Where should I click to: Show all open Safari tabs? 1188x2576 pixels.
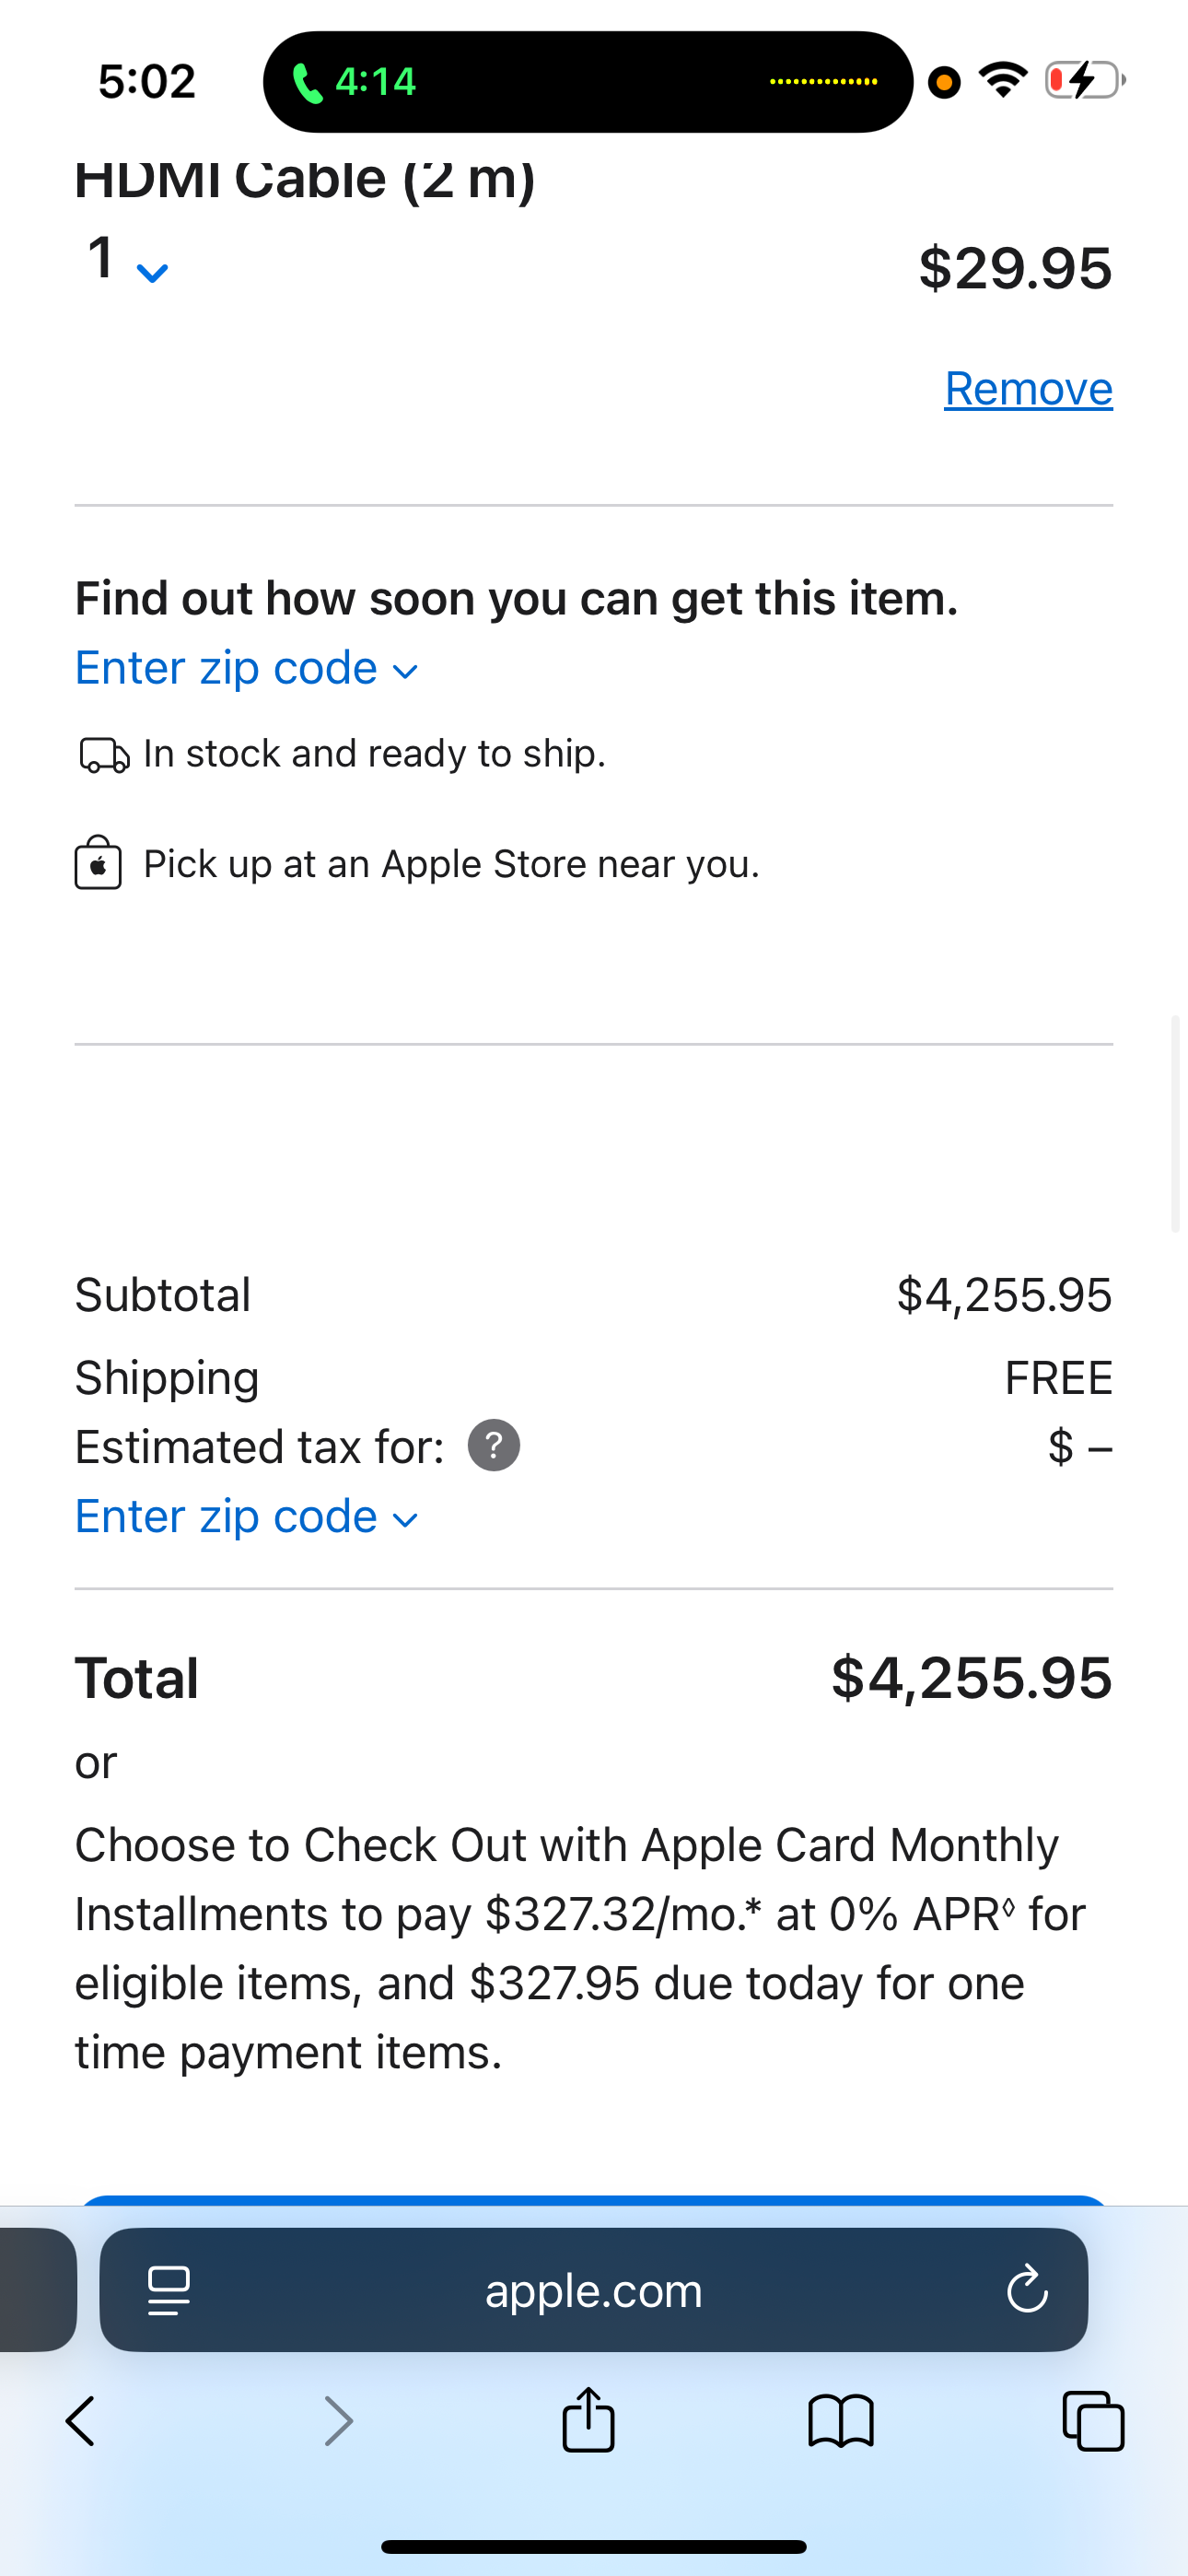[1093, 2421]
